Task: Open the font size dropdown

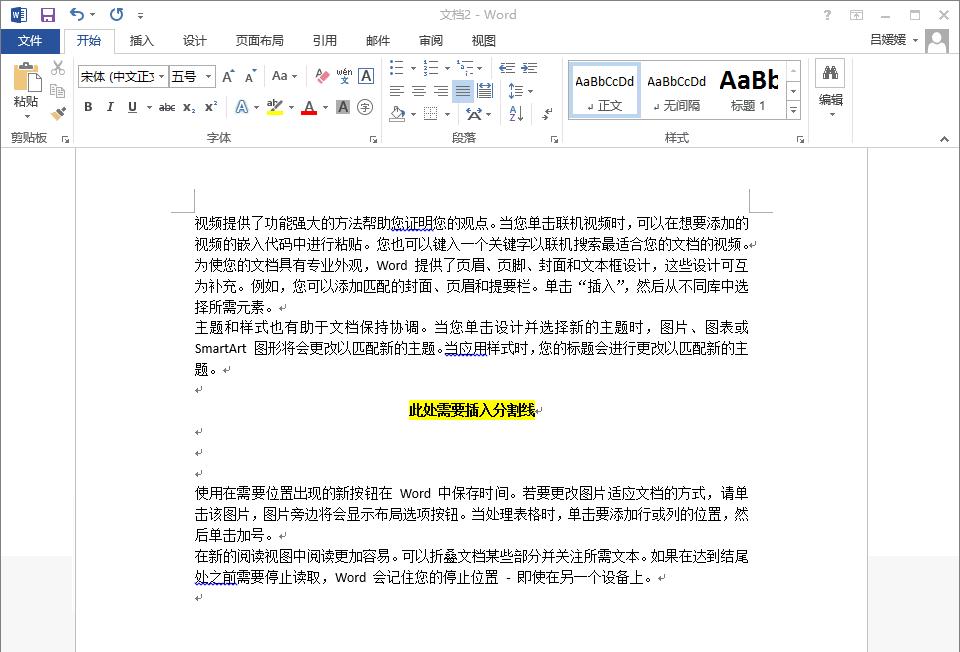Action: point(208,76)
